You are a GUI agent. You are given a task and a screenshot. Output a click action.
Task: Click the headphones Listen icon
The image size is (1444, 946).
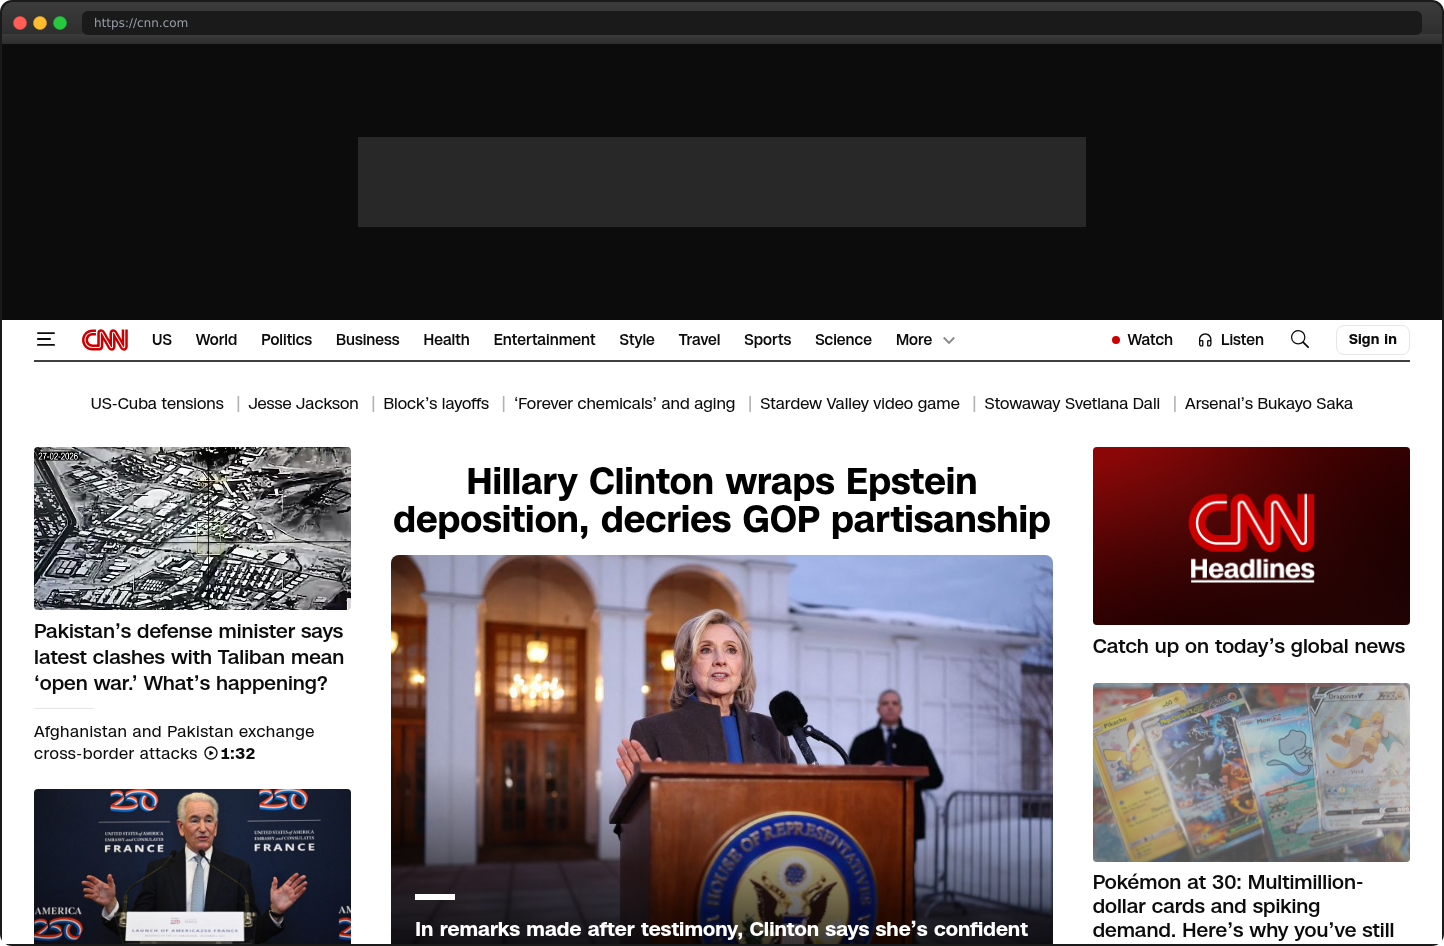click(1203, 340)
